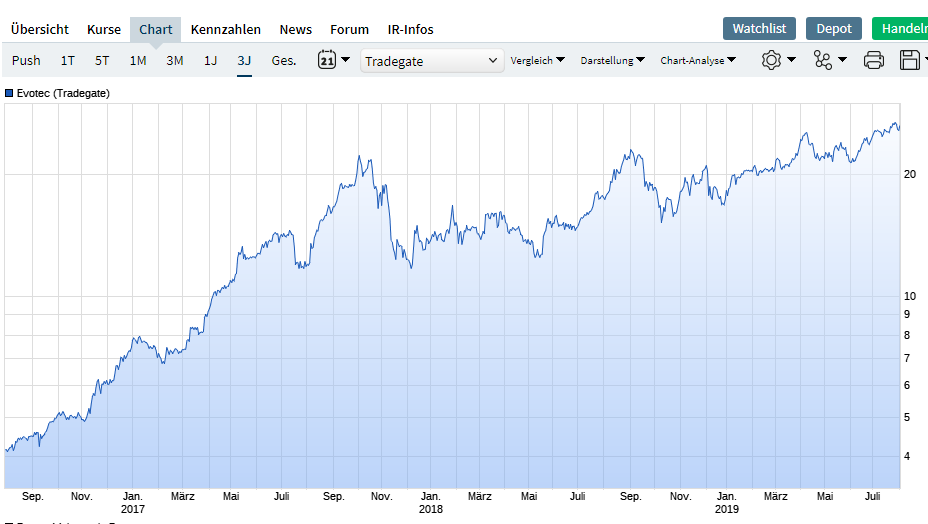Viewport: 928px width, 524px height.
Task: Click the blue Evotec legend square
Action: pos(9,93)
